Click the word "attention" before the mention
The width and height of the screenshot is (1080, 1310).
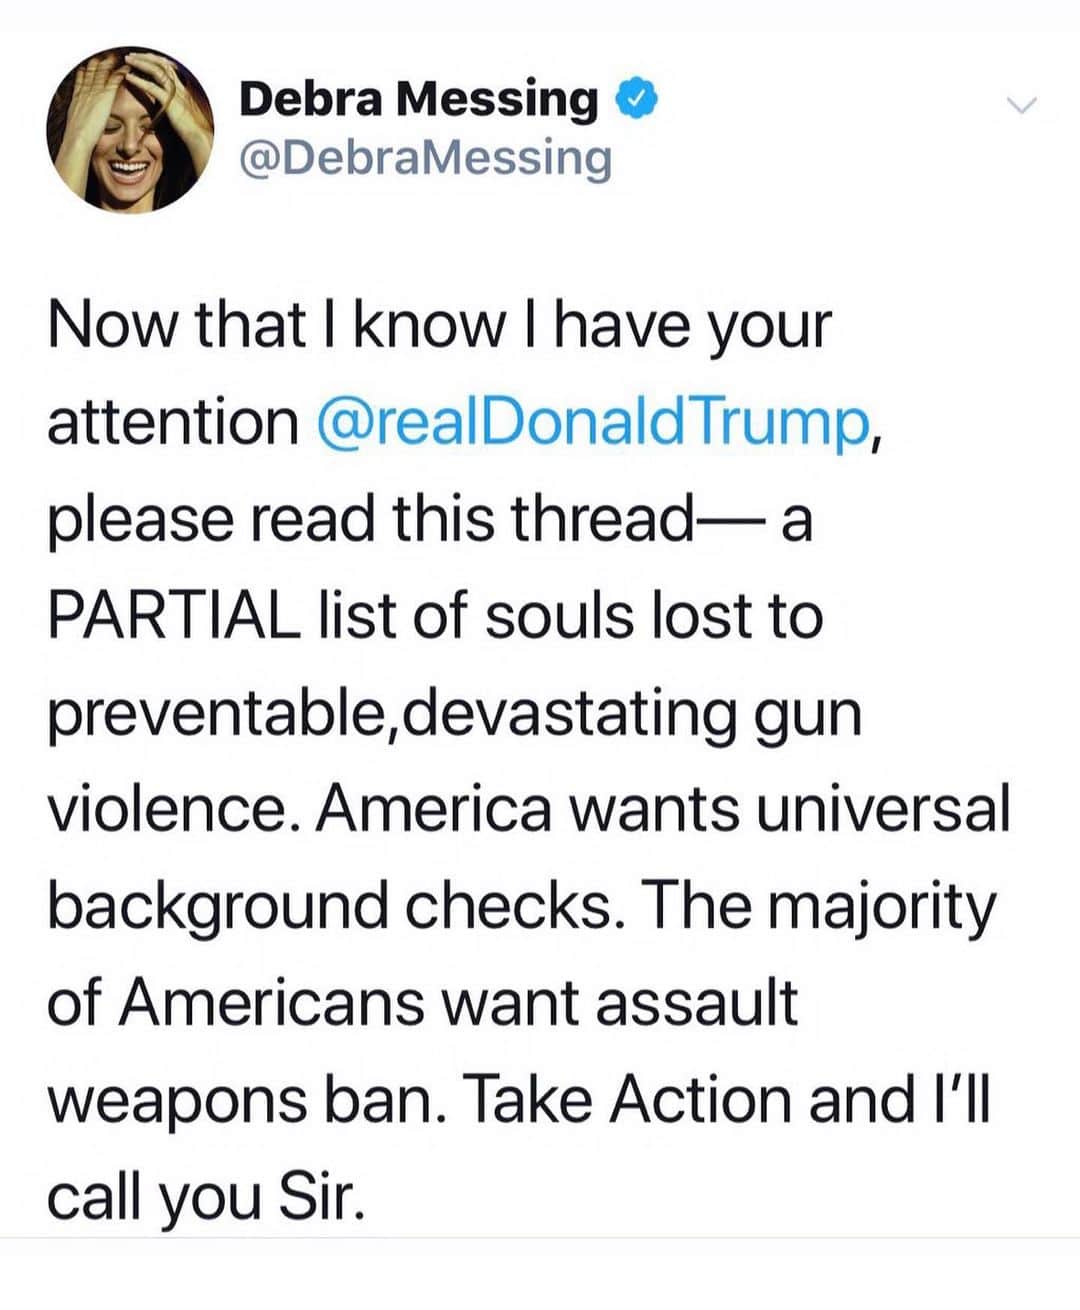coord(170,421)
